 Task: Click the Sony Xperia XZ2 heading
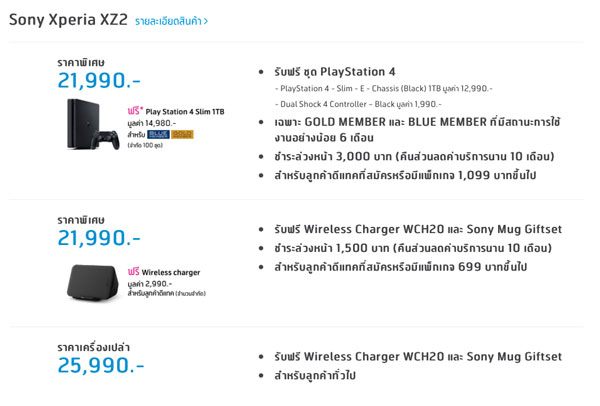[x=68, y=20]
